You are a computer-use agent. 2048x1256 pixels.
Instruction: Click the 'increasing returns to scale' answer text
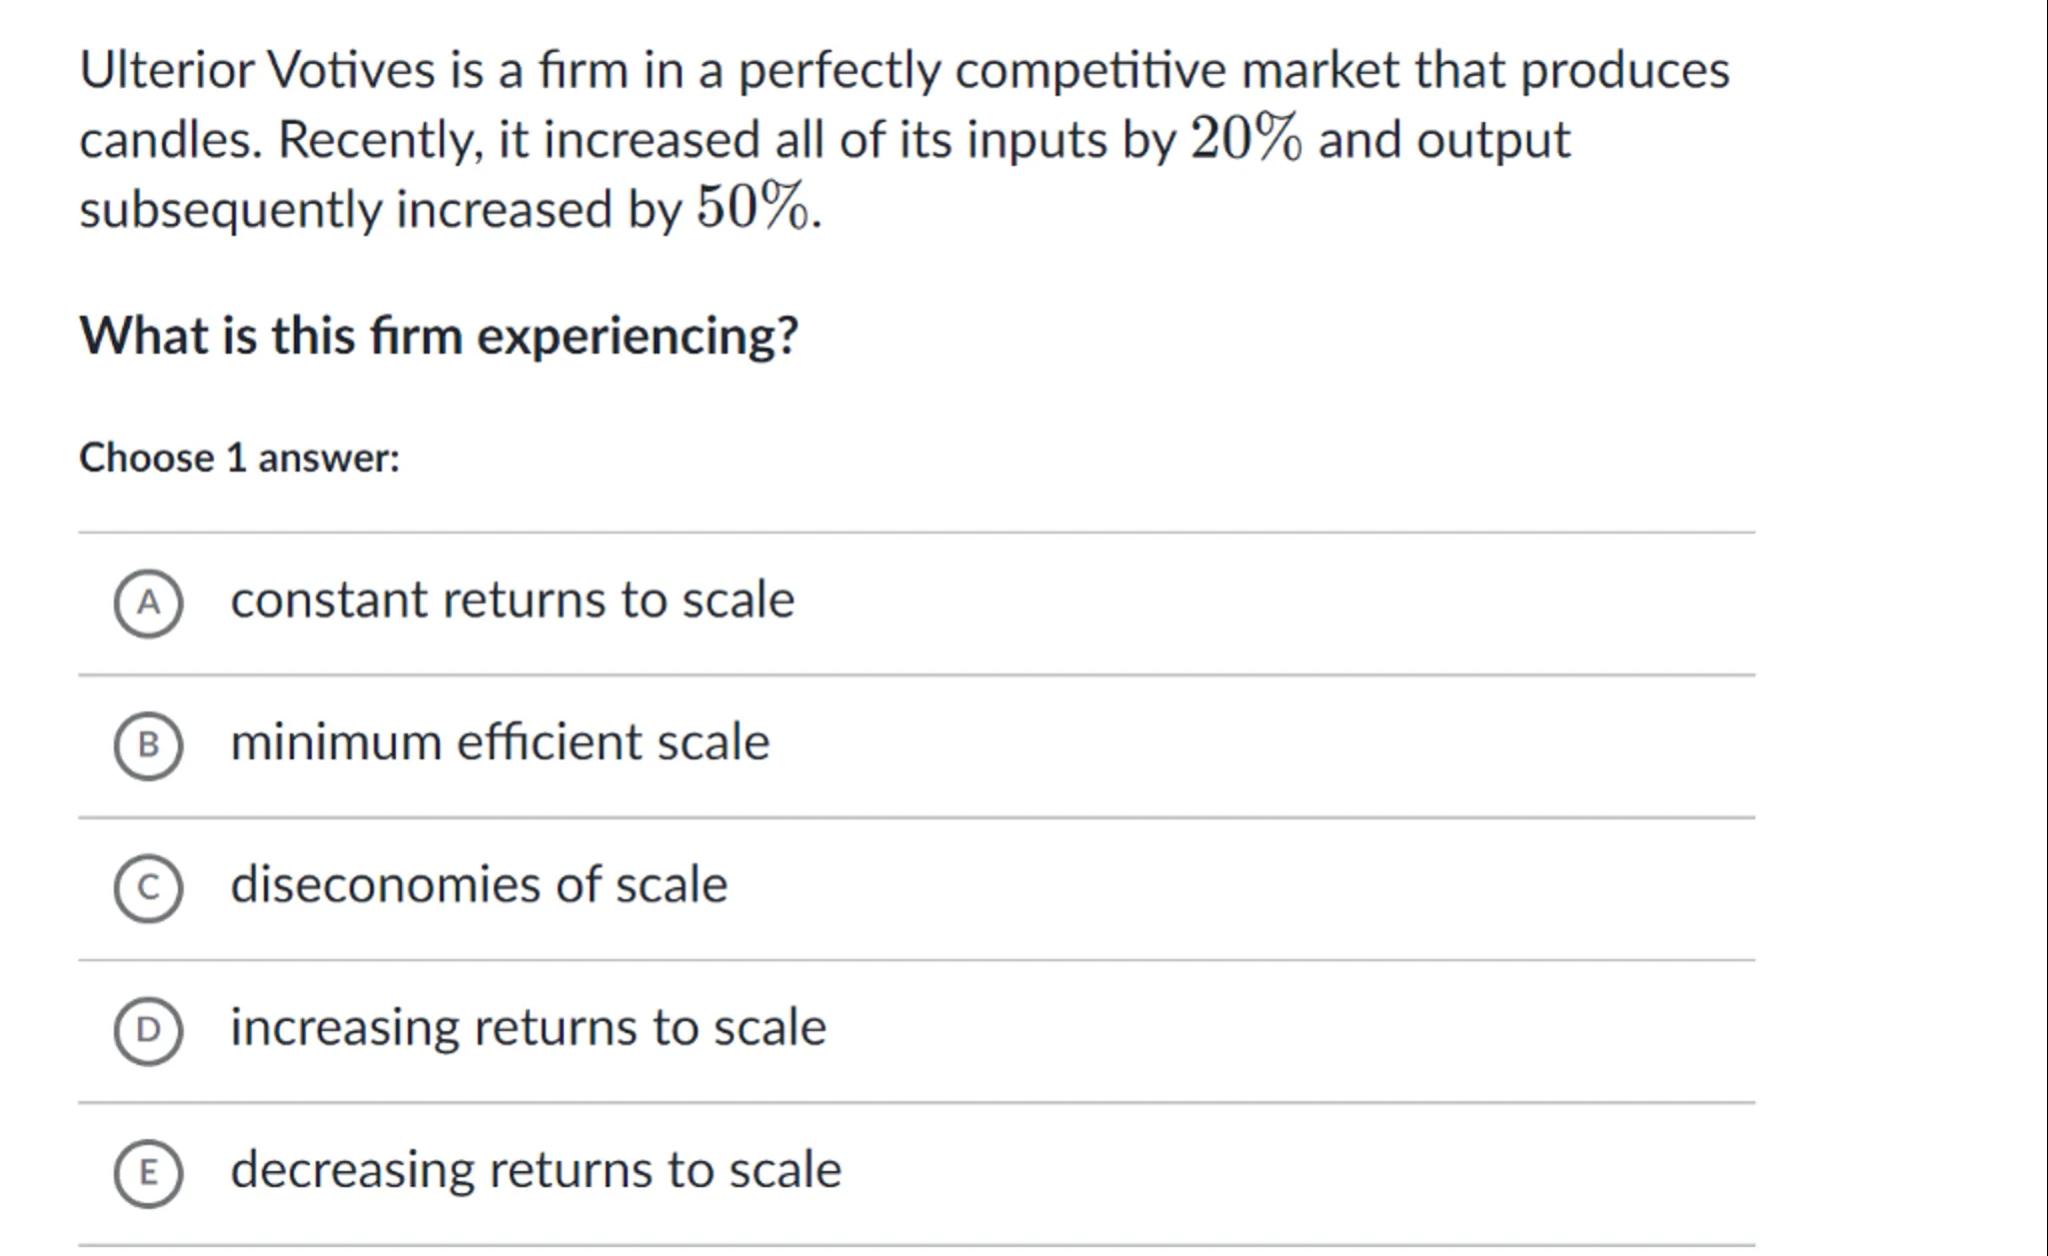point(528,1028)
